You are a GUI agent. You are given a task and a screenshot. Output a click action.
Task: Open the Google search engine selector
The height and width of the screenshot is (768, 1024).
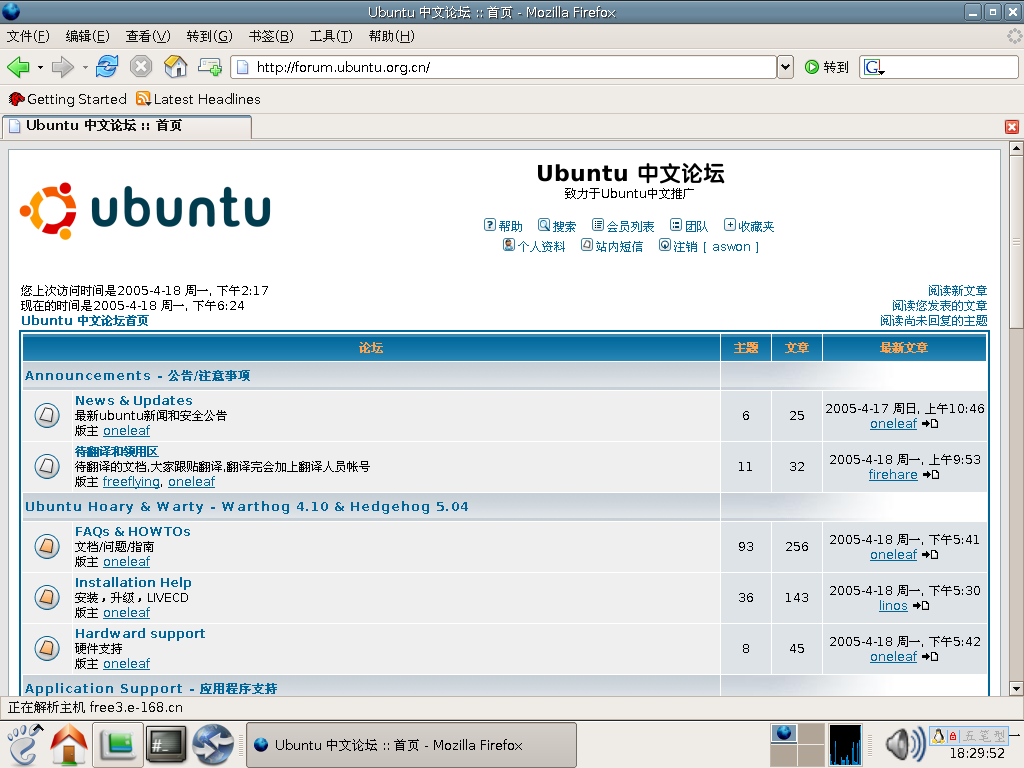[873, 67]
